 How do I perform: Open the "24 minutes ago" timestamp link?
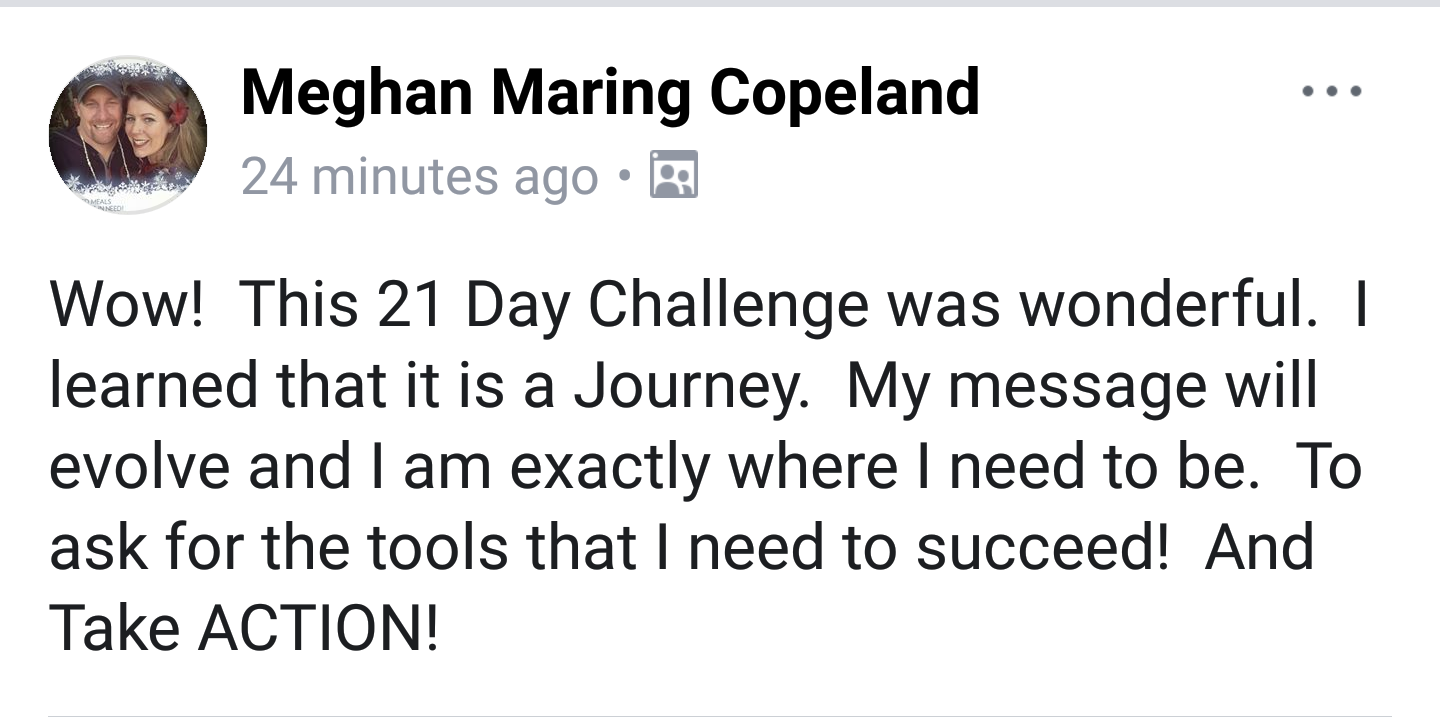[x=420, y=178]
